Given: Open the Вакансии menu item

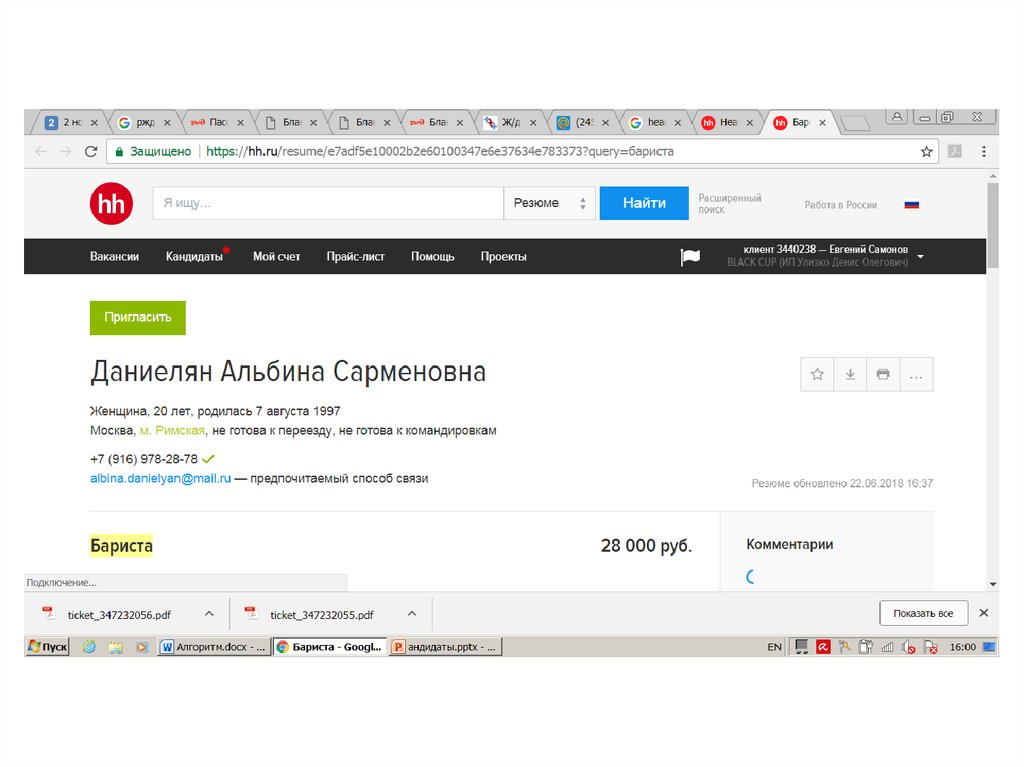Looking at the screenshot, I should point(114,257).
